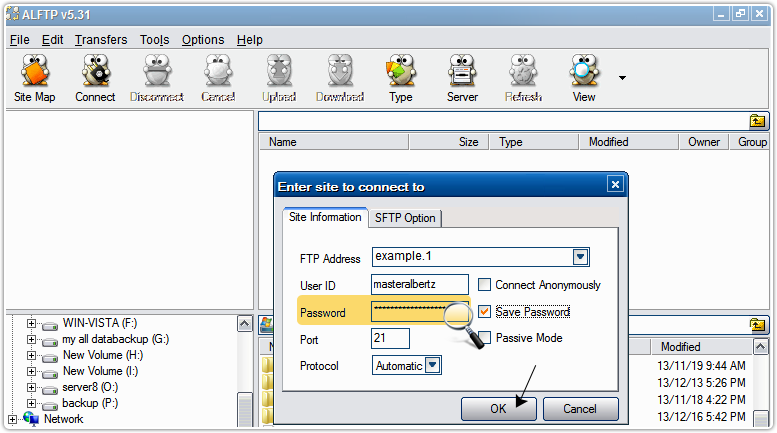Open the Tools menu
Screen dimensions: 777x433
pyautogui.click(x=155, y=40)
